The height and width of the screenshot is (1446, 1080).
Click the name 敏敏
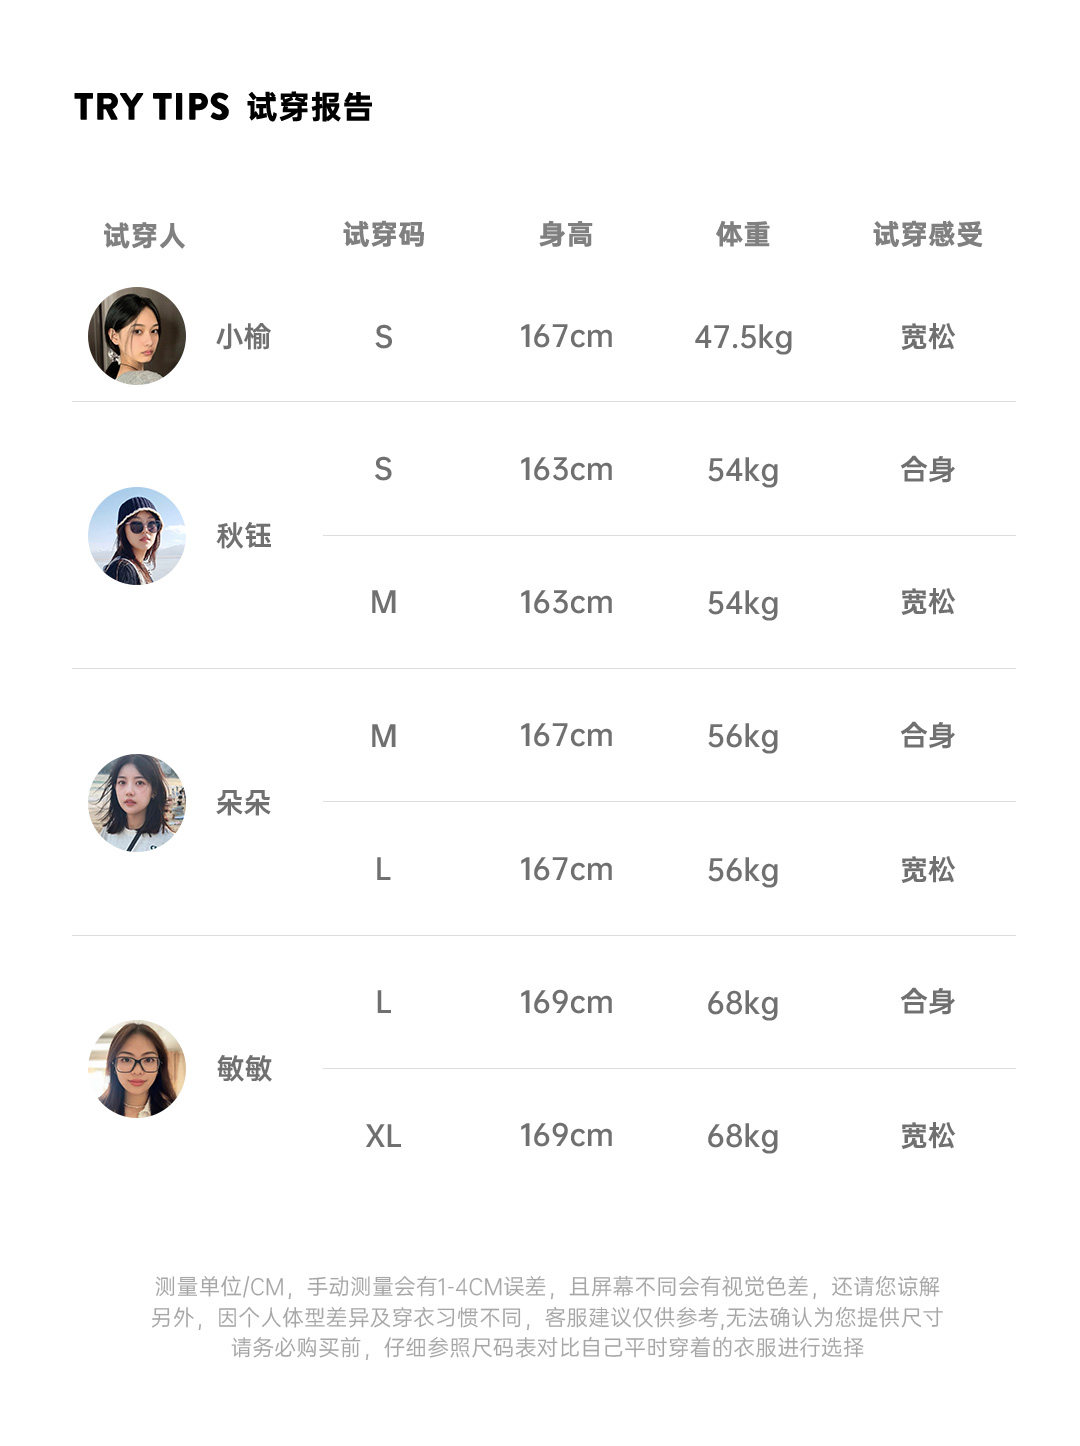pos(244,1069)
